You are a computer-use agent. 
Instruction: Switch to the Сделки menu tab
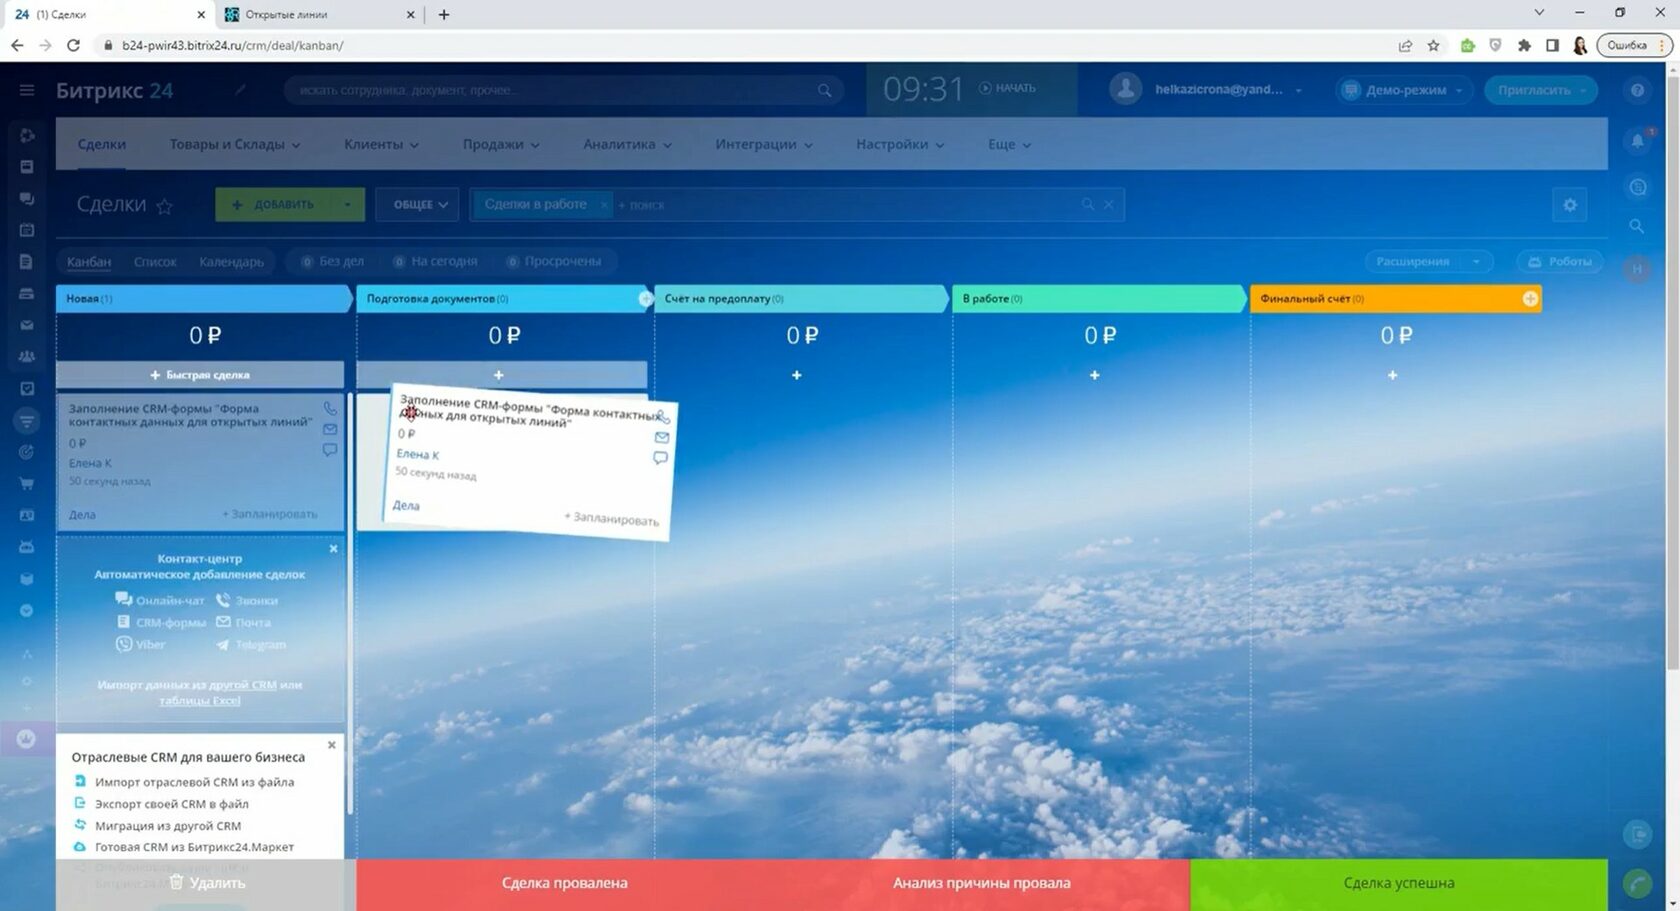coord(102,144)
